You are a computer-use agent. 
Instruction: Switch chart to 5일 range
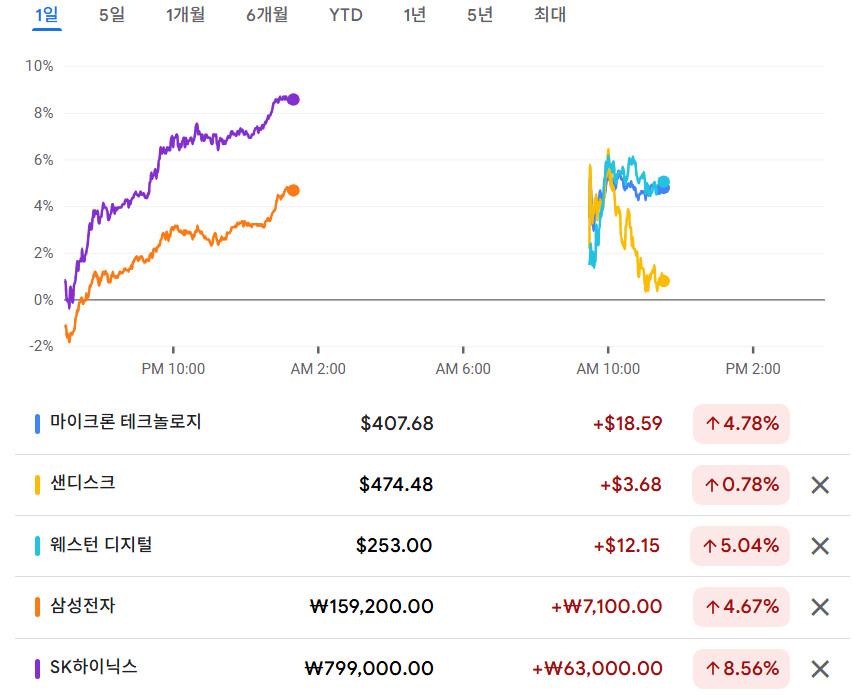click(112, 15)
